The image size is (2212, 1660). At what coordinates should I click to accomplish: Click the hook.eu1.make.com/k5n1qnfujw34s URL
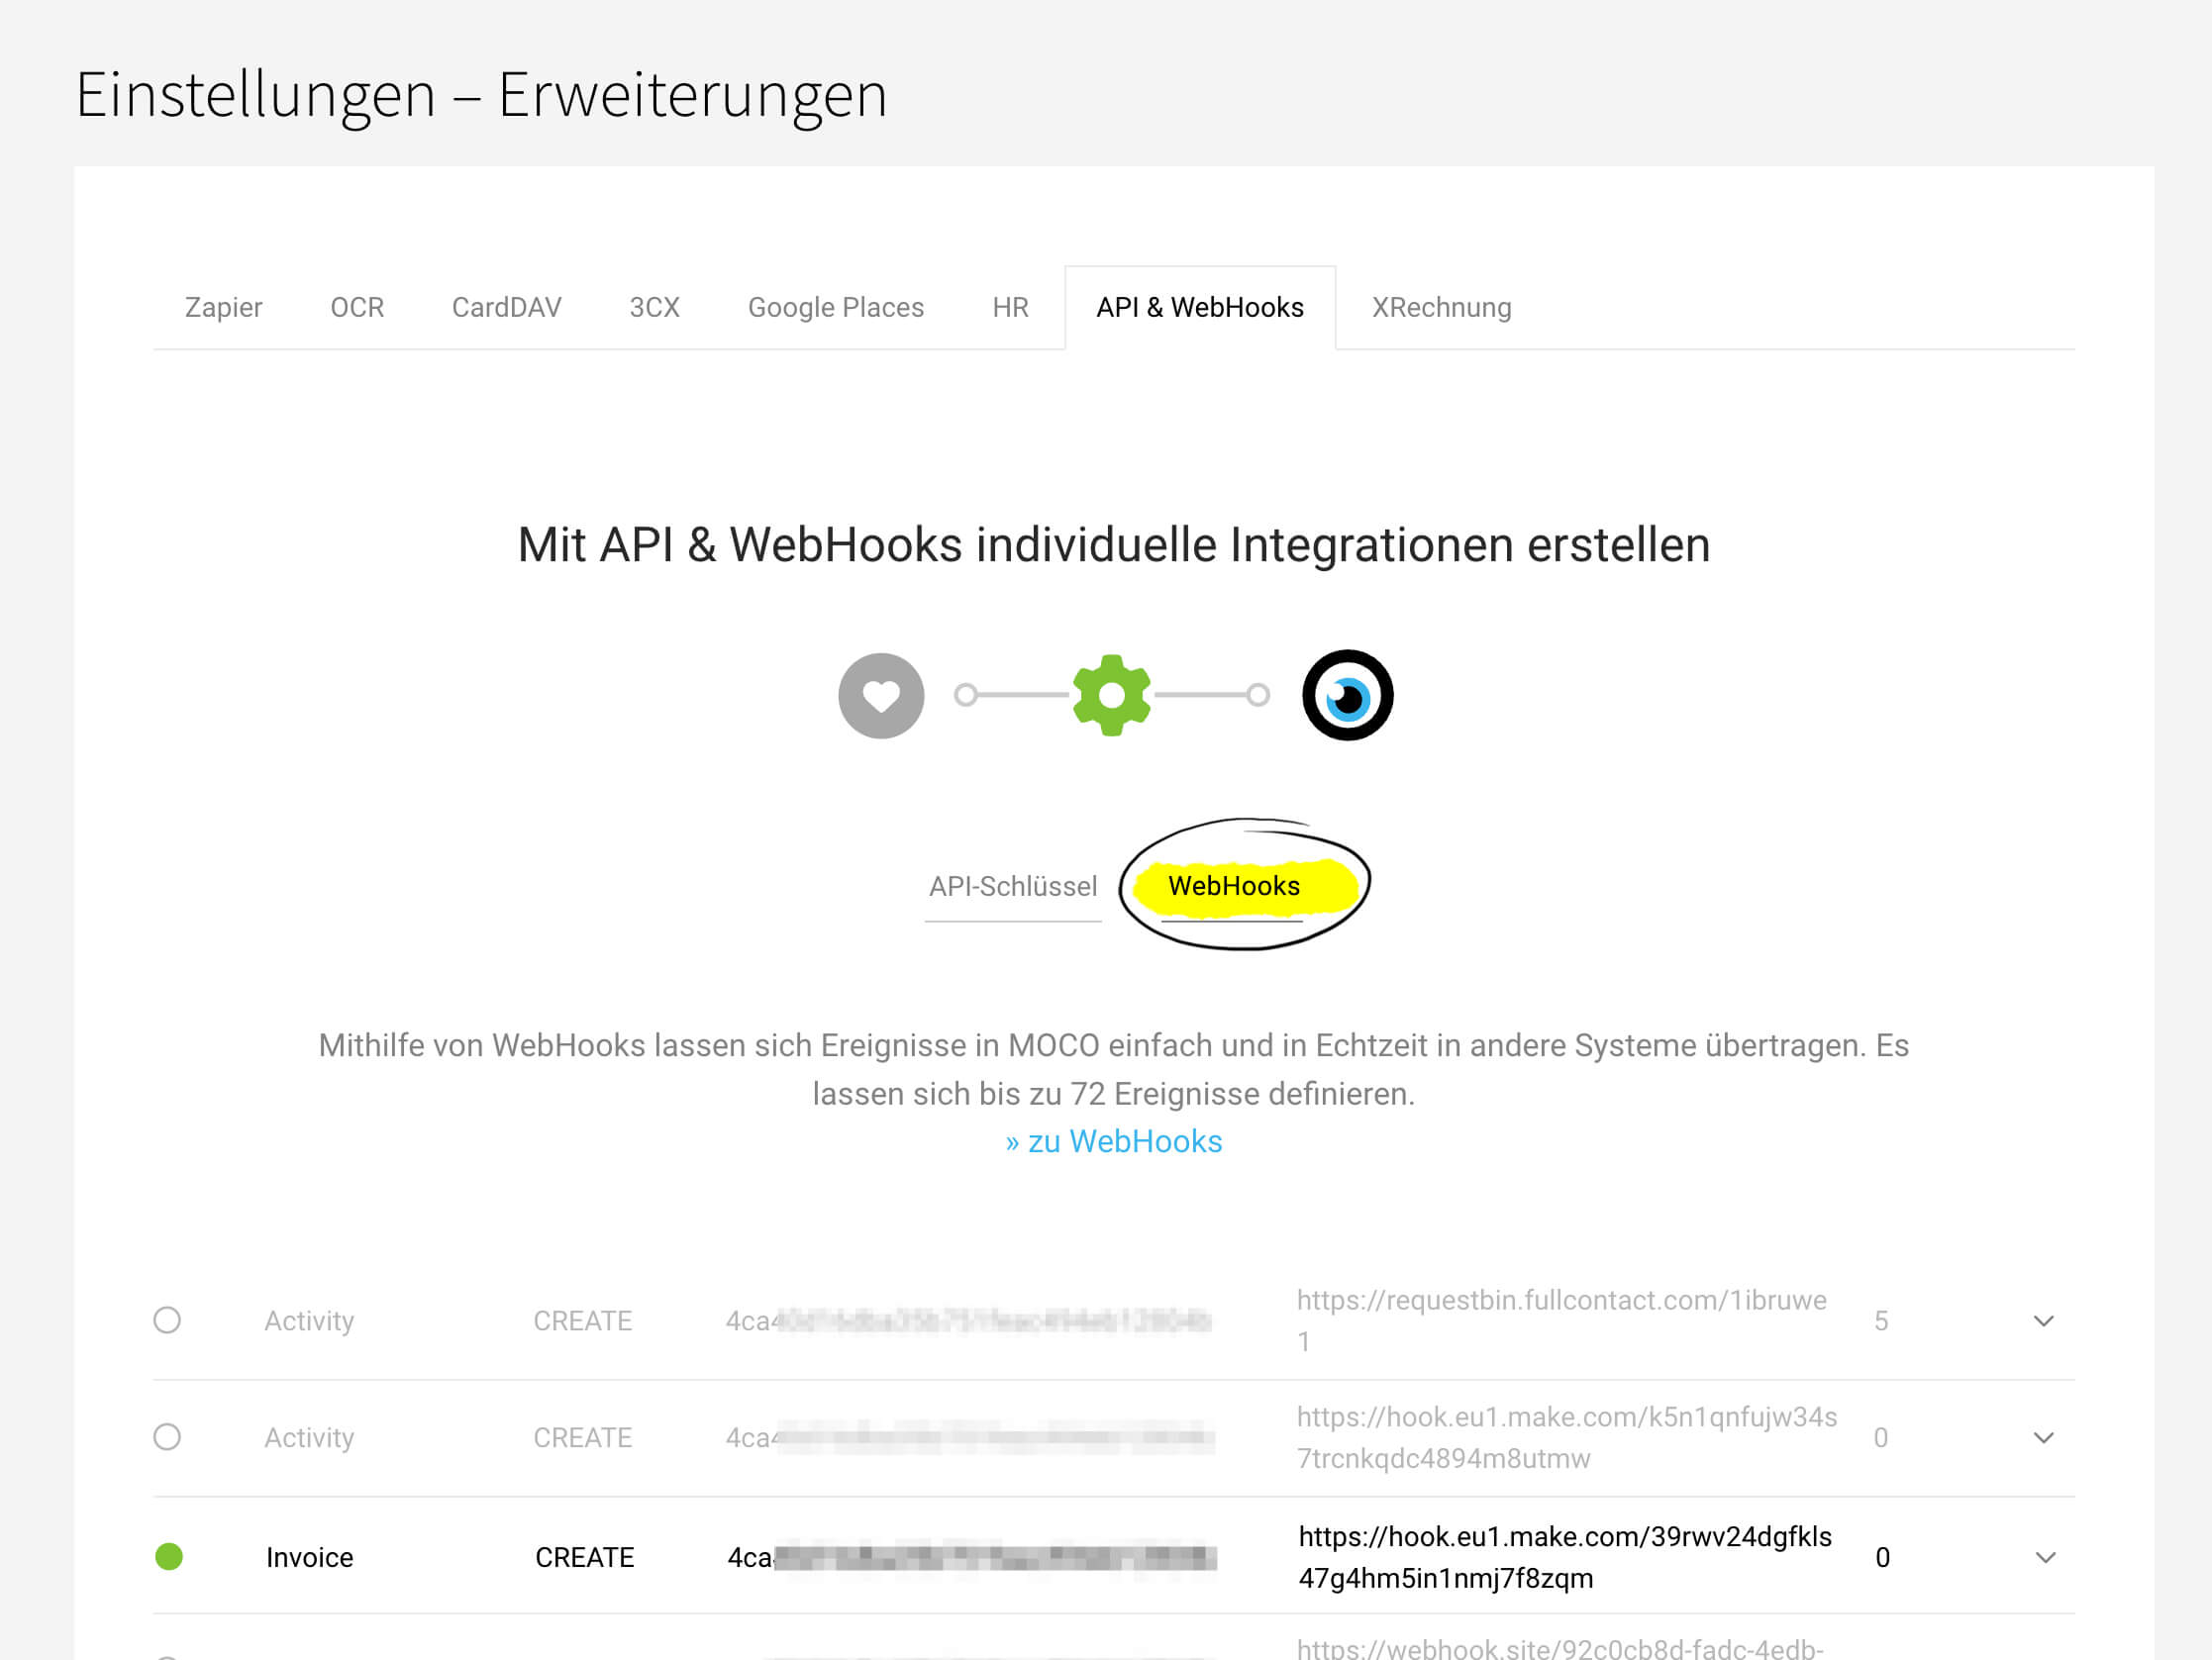pos(1566,1437)
